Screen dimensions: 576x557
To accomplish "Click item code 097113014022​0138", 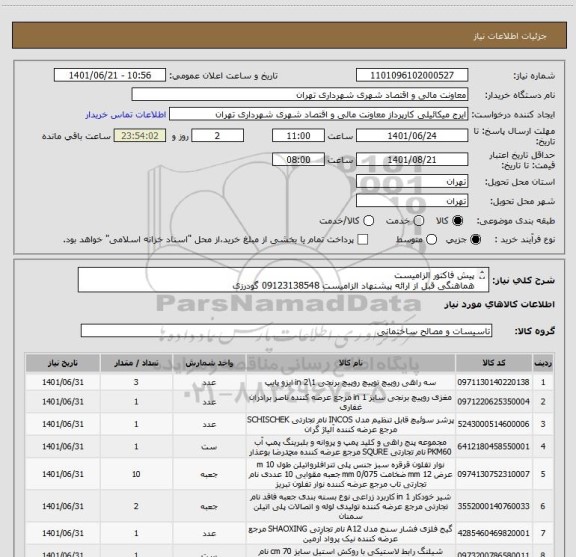I will point(493,382).
